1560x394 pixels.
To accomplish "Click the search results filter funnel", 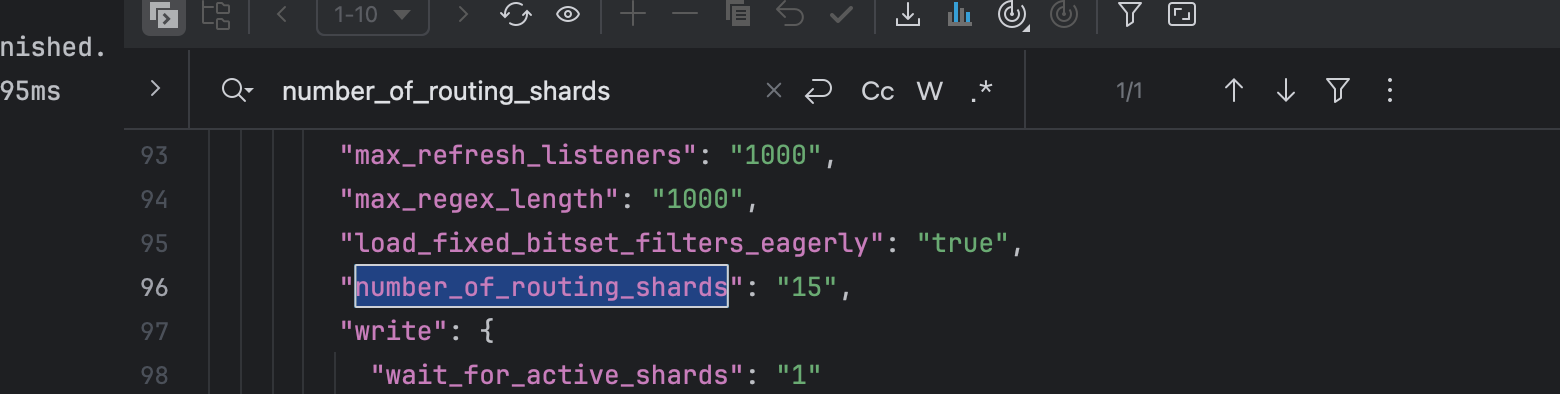I will click(x=1338, y=91).
